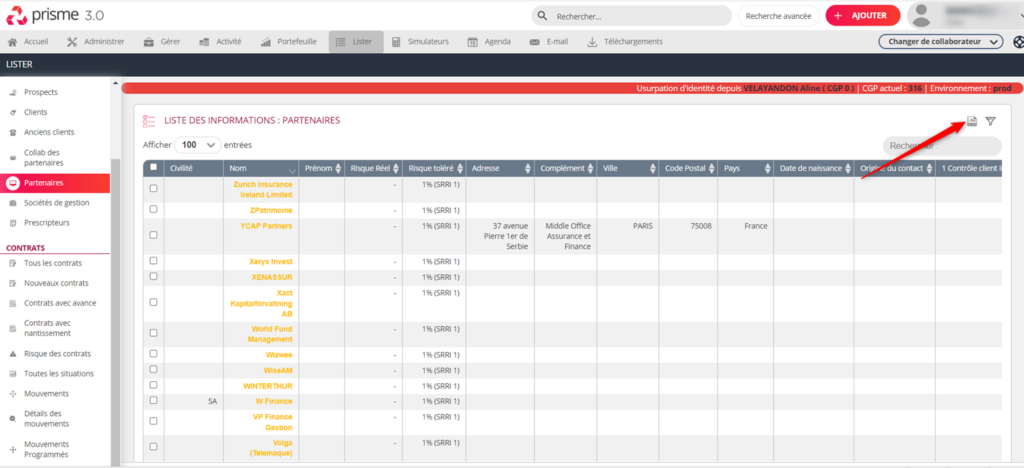
Task: Check the select-all header checkbox
Action: point(153,168)
